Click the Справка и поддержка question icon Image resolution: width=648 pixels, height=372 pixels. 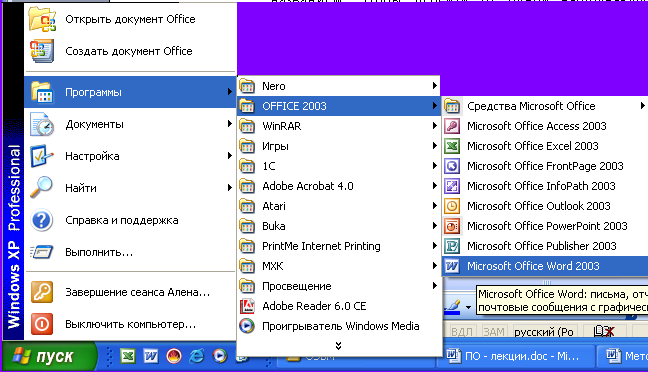[x=42, y=220]
